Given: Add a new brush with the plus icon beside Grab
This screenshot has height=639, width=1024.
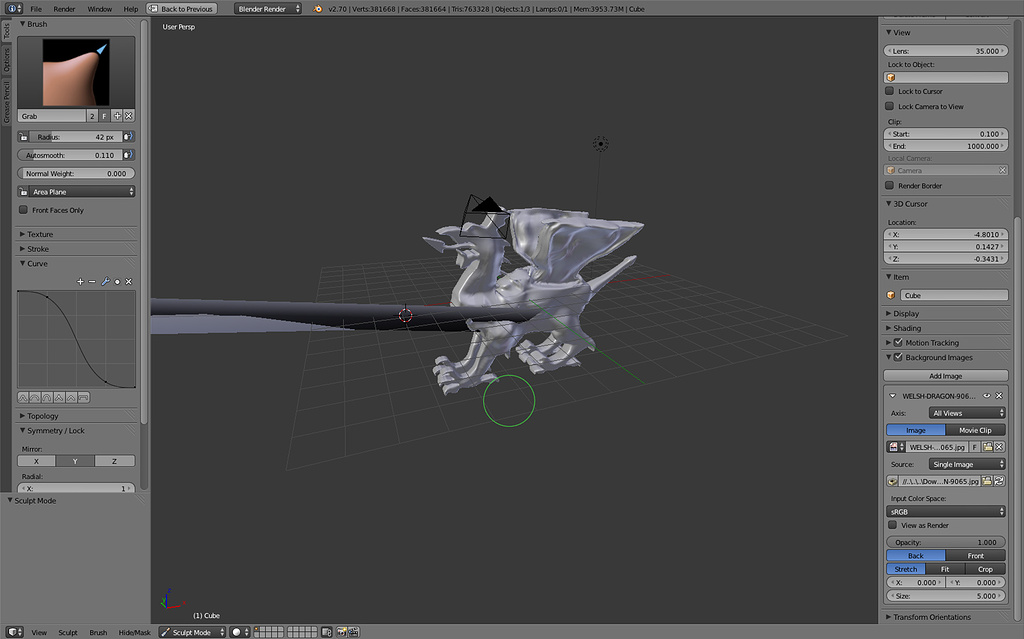Looking at the screenshot, I should (x=118, y=116).
